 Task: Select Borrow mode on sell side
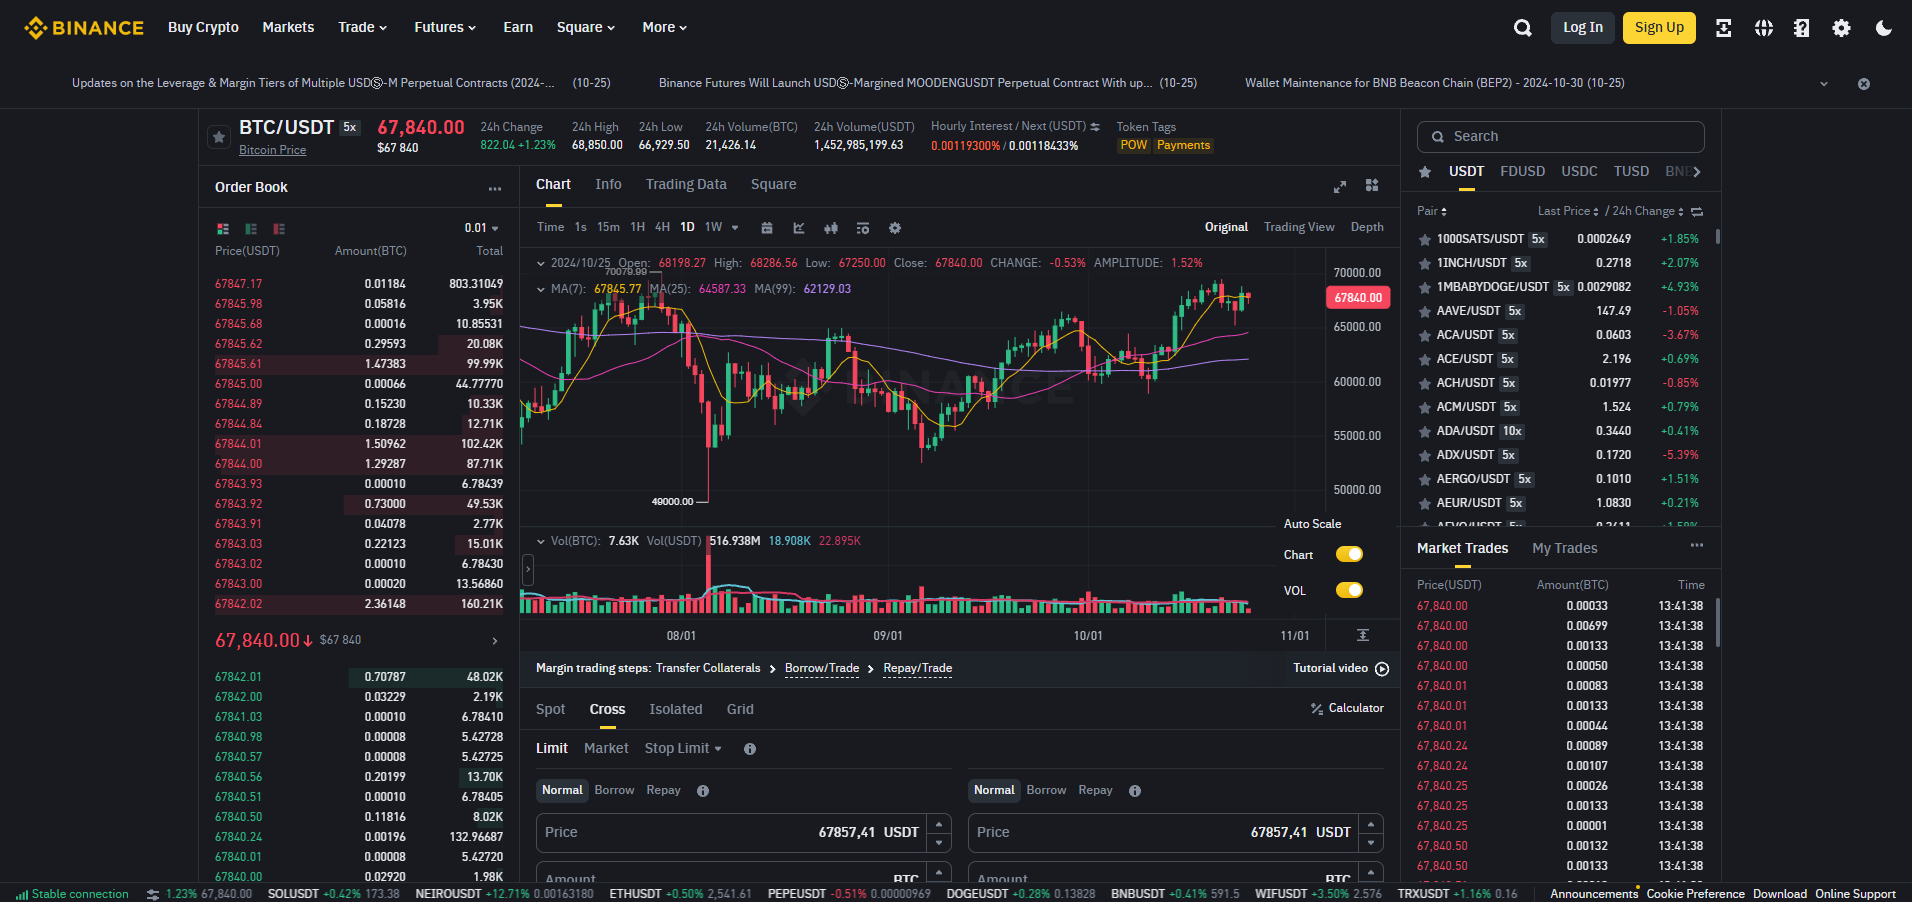point(1046,790)
